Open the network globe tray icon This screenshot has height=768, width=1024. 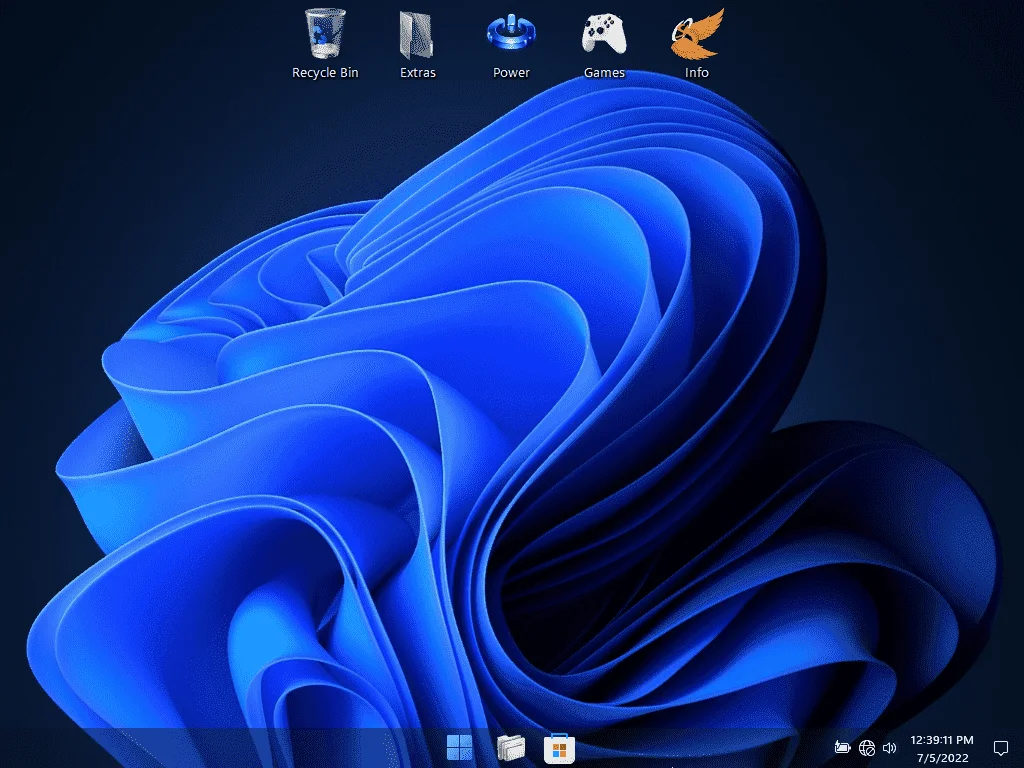click(867, 748)
